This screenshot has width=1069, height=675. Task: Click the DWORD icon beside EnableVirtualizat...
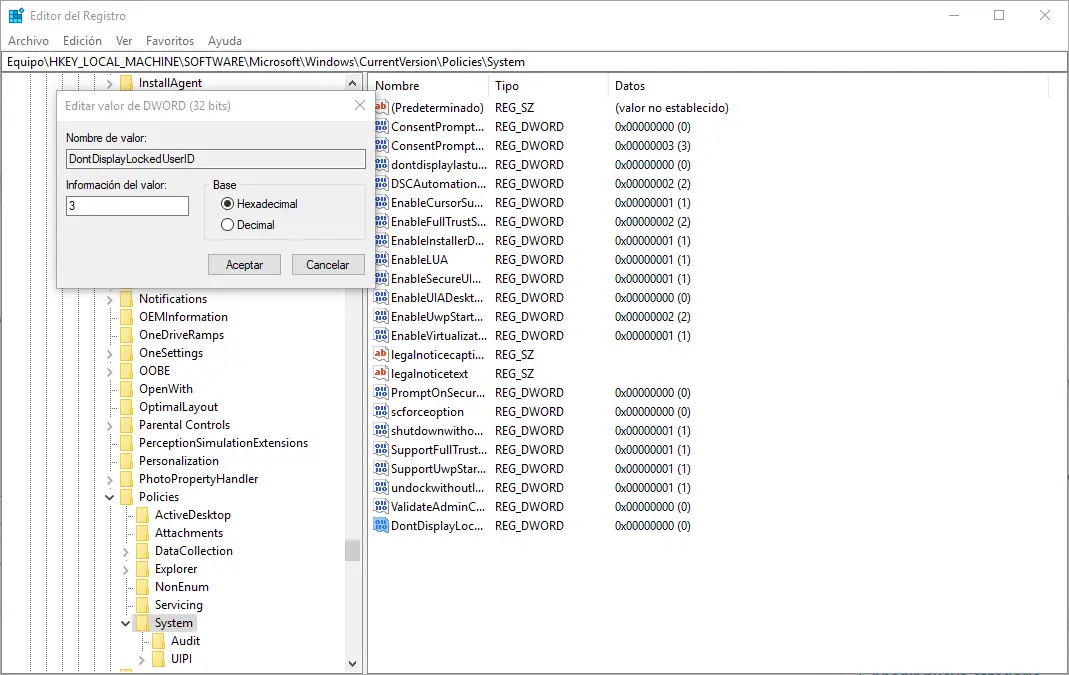(x=381, y=335)
